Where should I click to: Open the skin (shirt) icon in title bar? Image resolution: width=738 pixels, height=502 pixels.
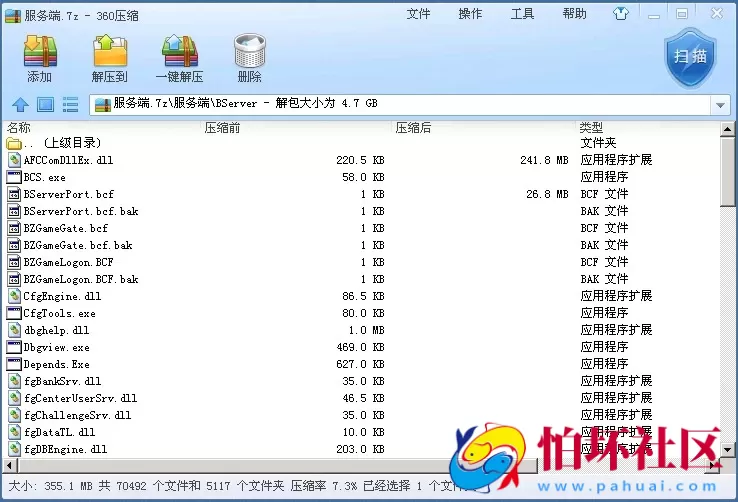coord(620,14)
